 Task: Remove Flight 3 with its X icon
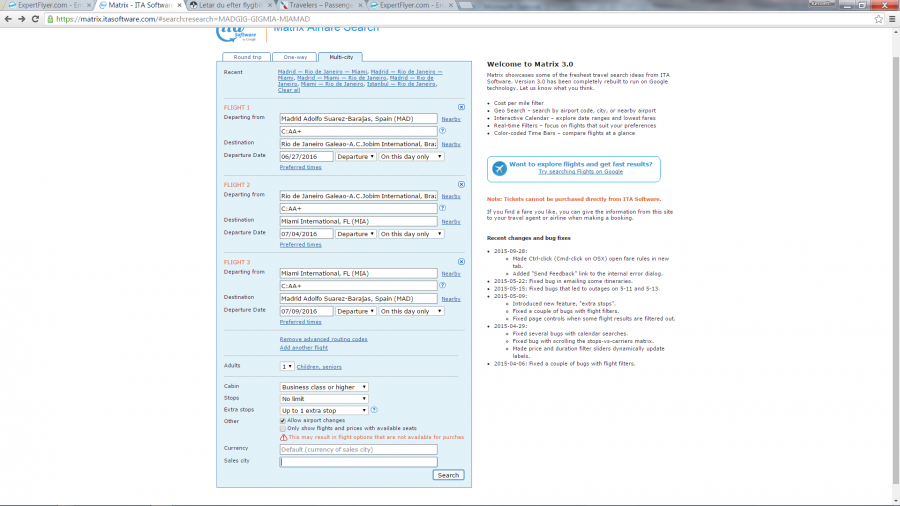(x=461, y=262)
